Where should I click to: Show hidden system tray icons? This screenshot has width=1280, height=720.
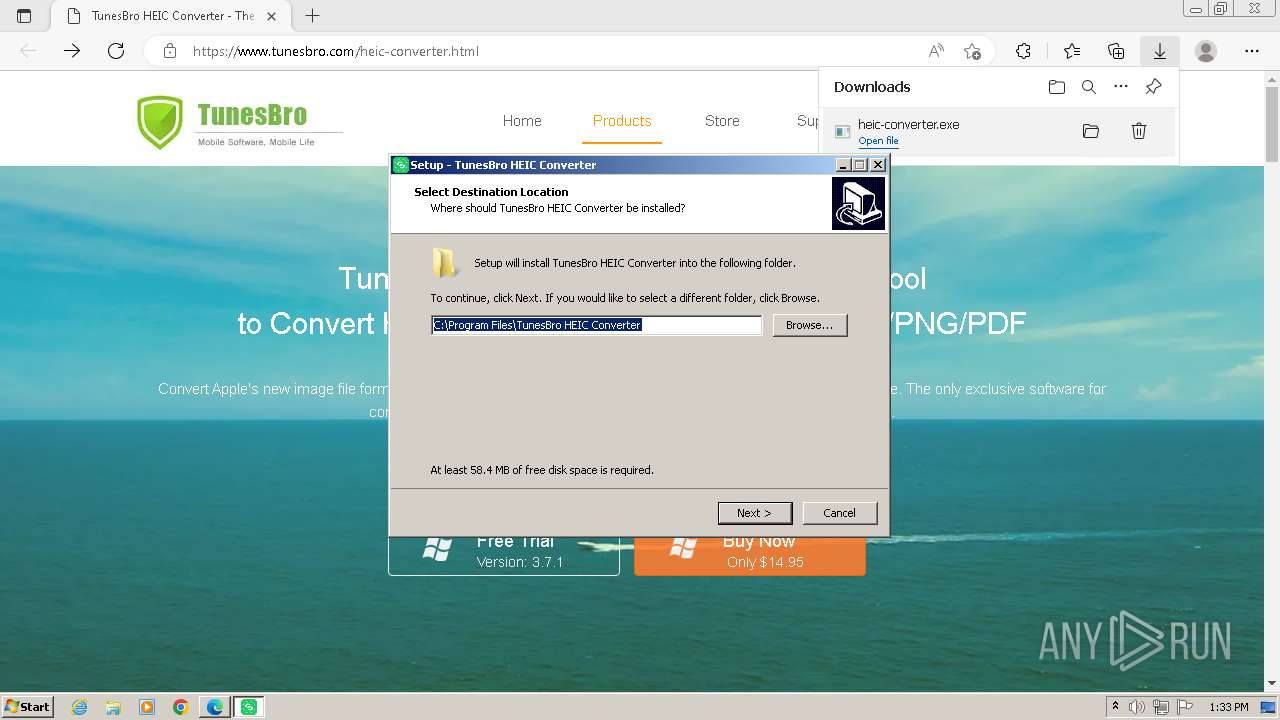tap(1115, 707)
